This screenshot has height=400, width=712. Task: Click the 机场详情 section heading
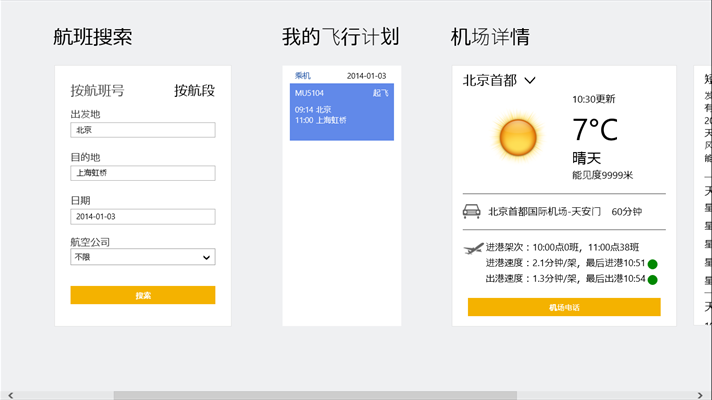tap(490, 37)
